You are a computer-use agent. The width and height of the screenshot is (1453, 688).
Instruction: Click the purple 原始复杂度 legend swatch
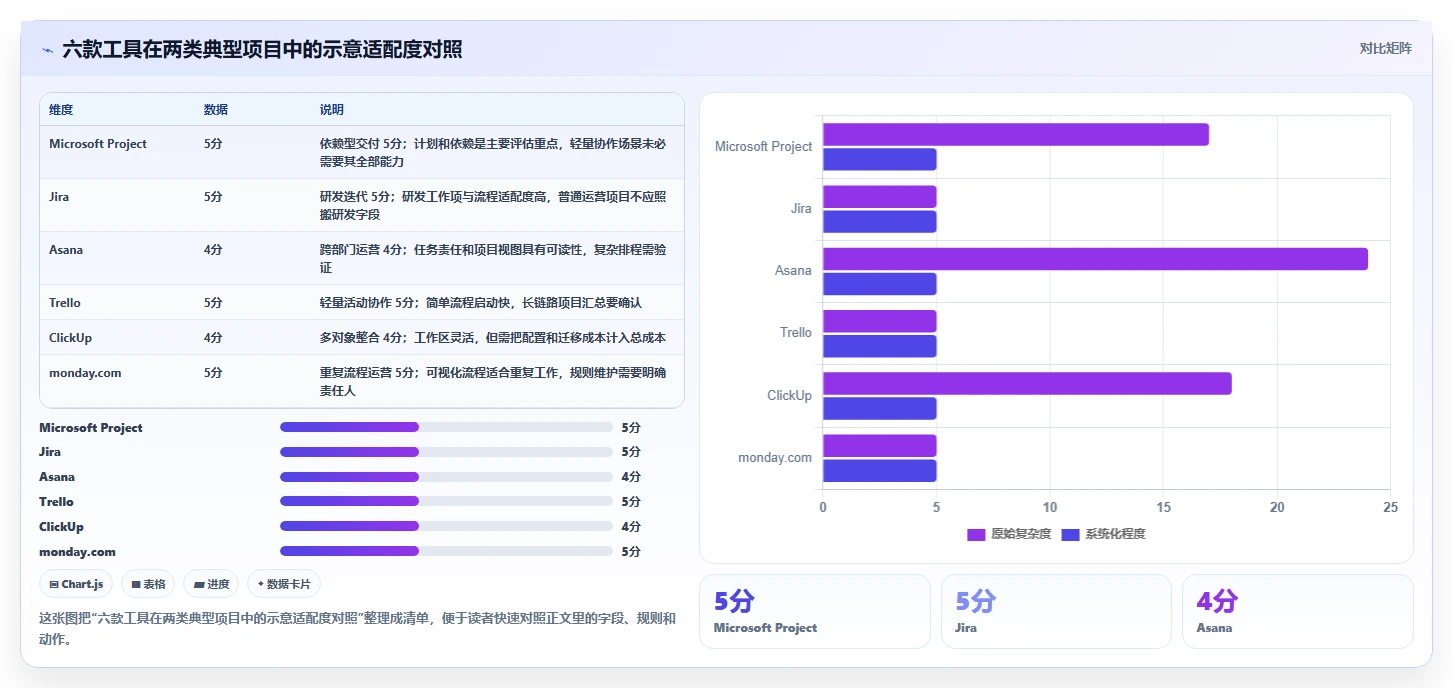coord(976,535)
